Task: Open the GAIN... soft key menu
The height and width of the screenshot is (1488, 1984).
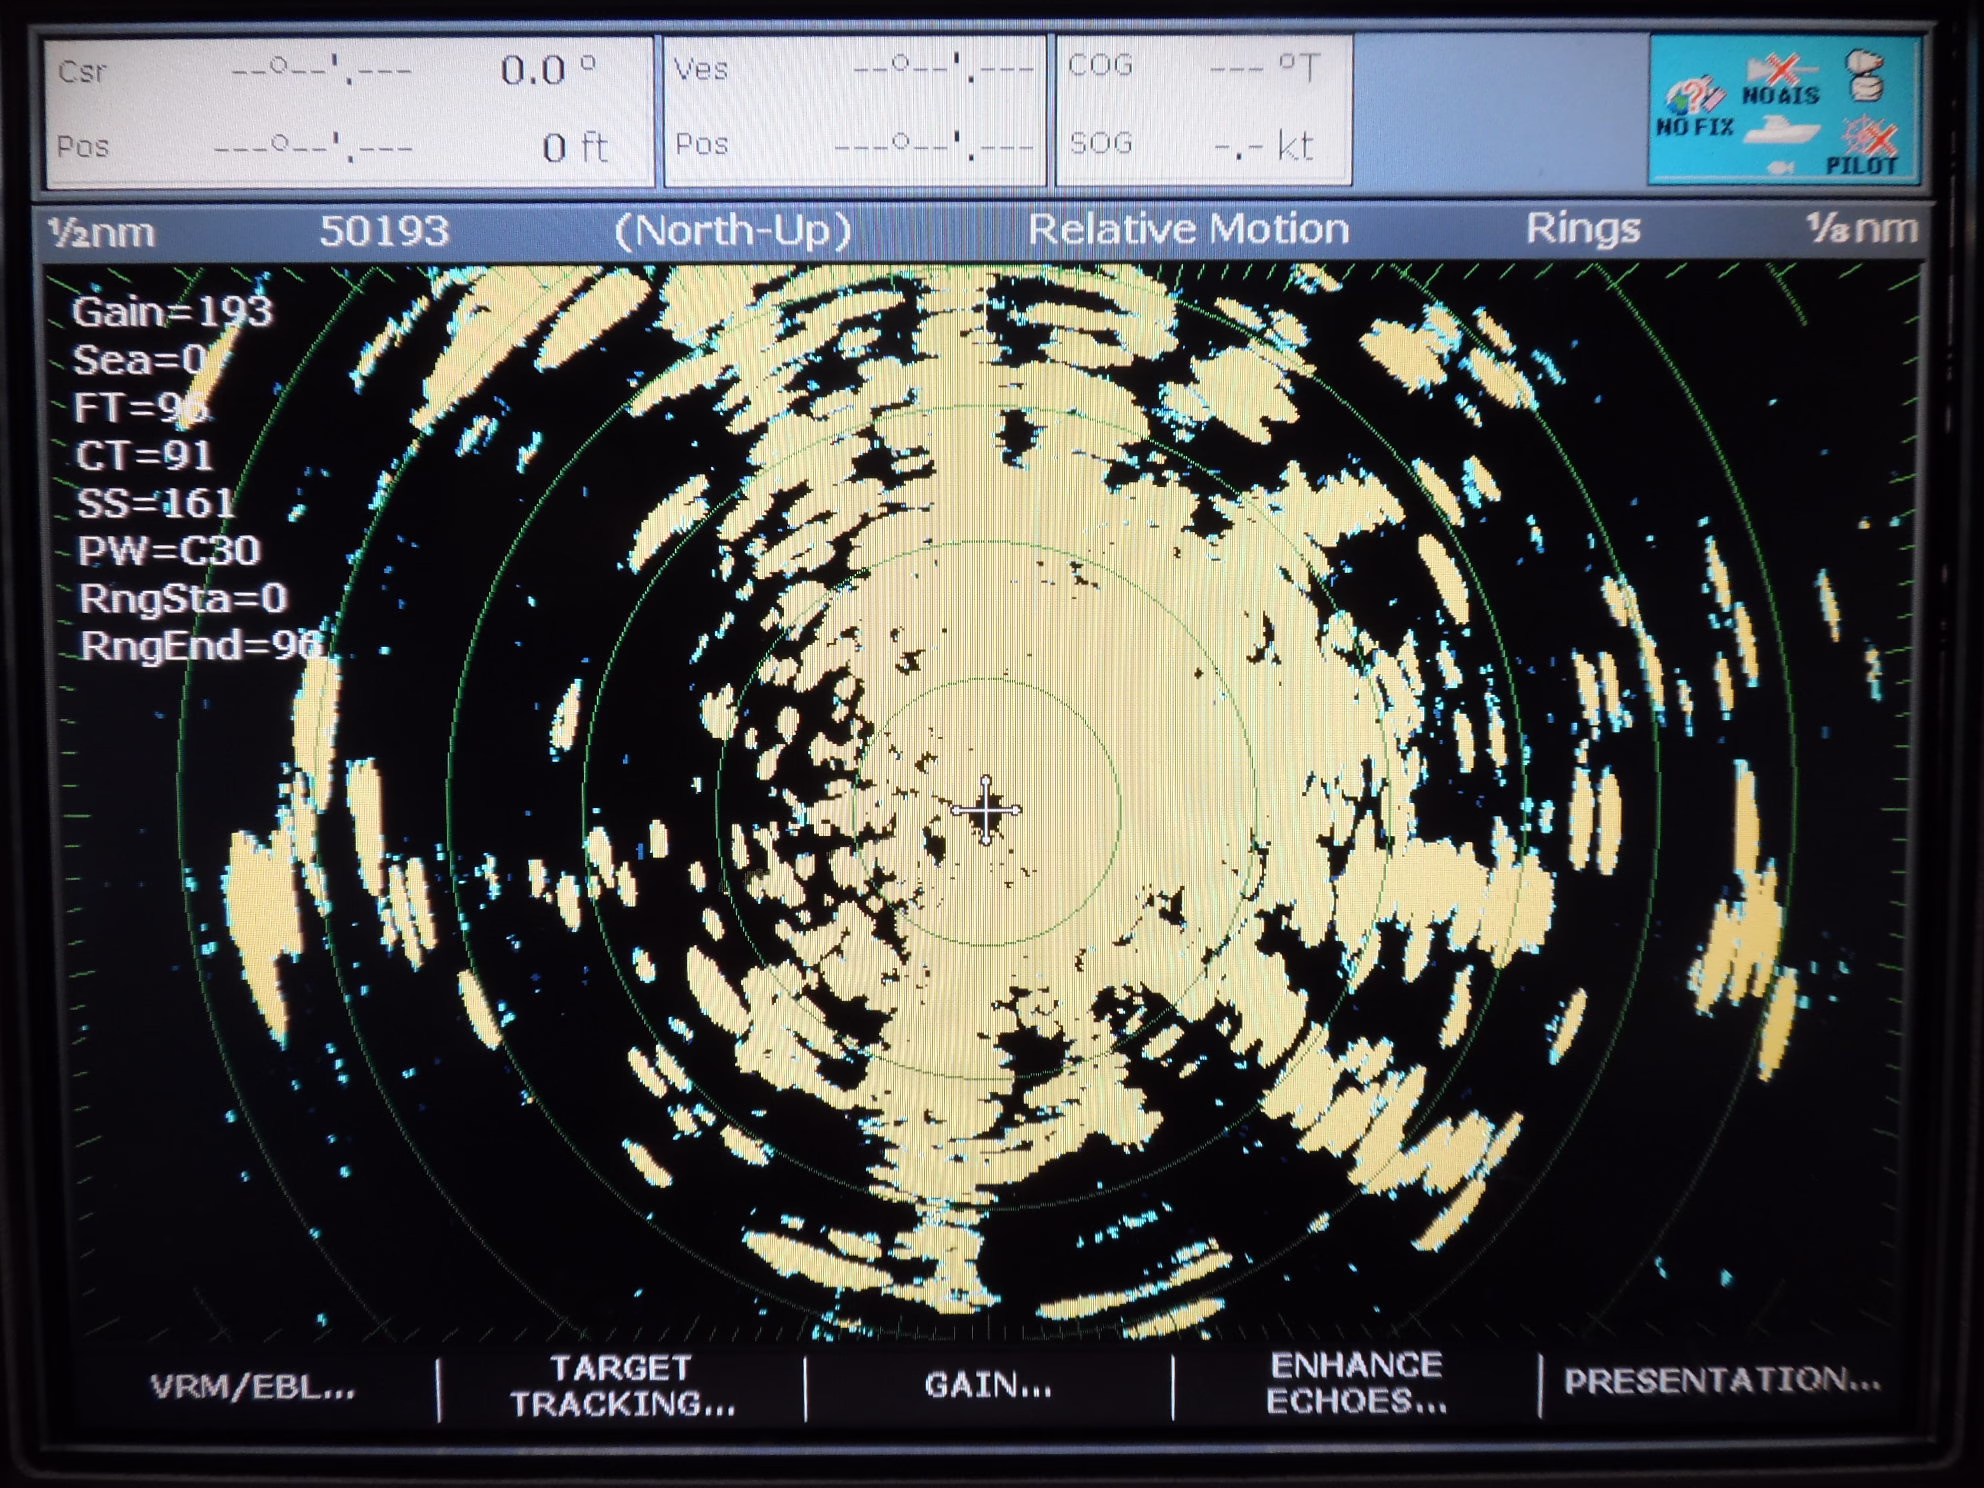Action: 988,1385
